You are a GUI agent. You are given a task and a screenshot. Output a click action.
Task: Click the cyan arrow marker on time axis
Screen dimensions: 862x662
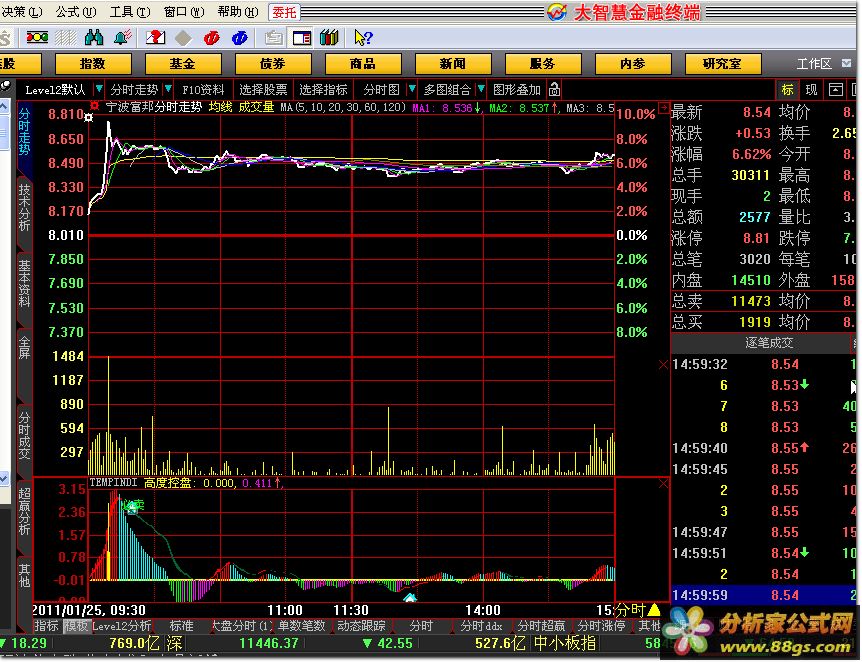[x=410, y=598]
